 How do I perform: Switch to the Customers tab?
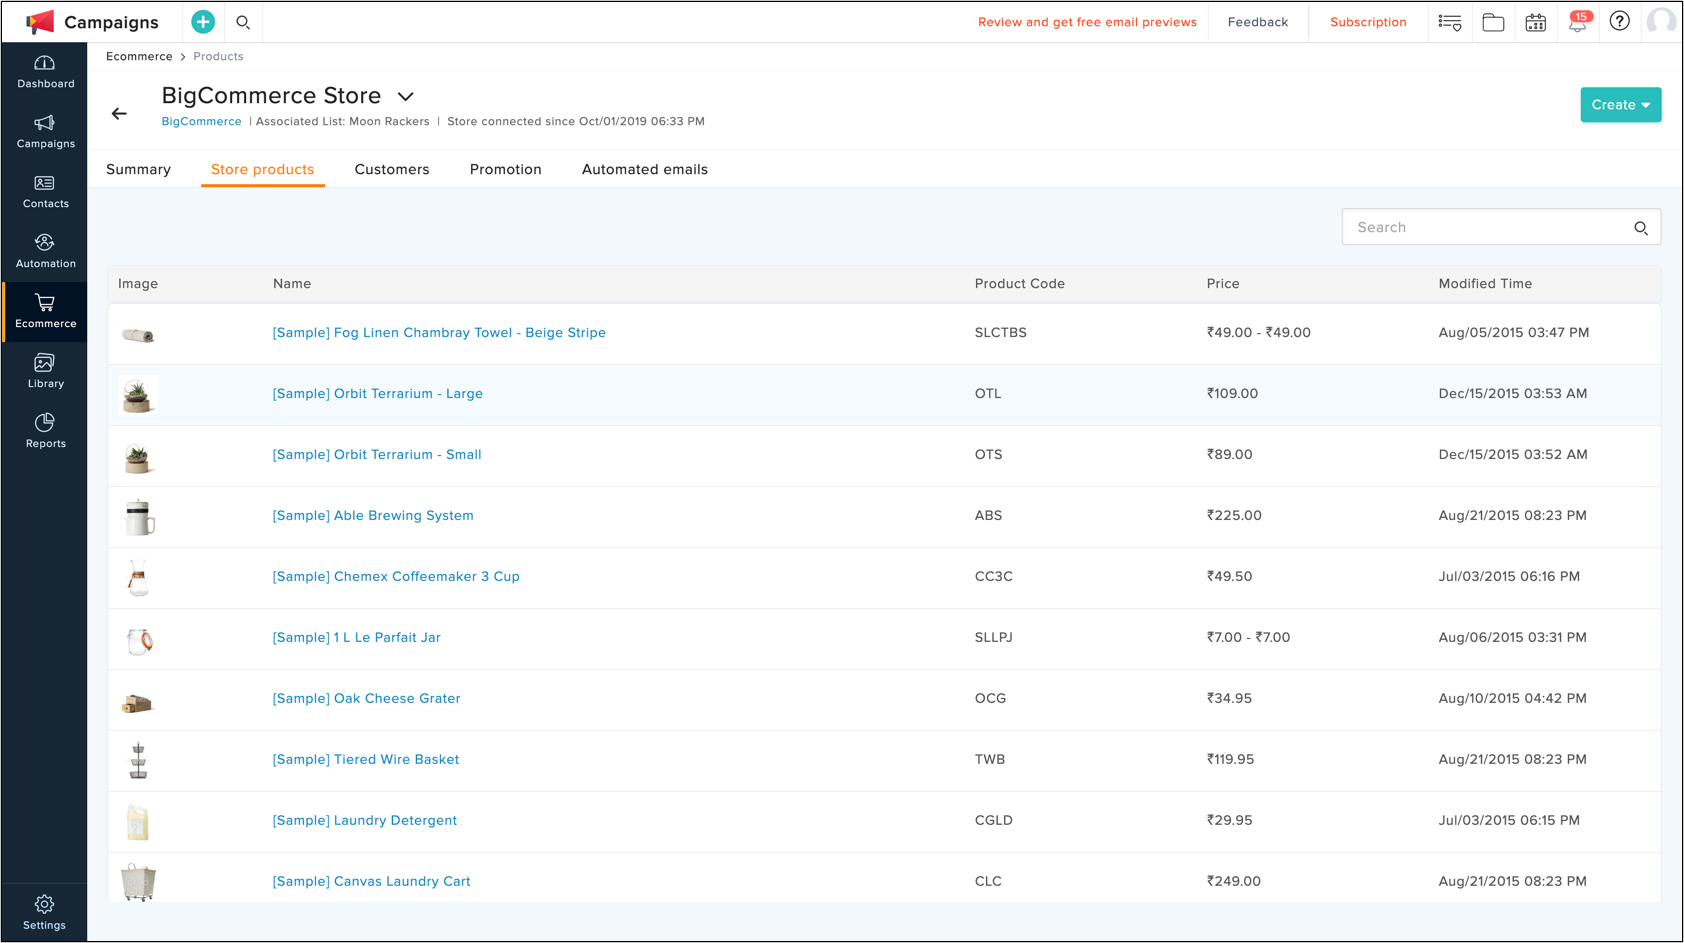392,169
